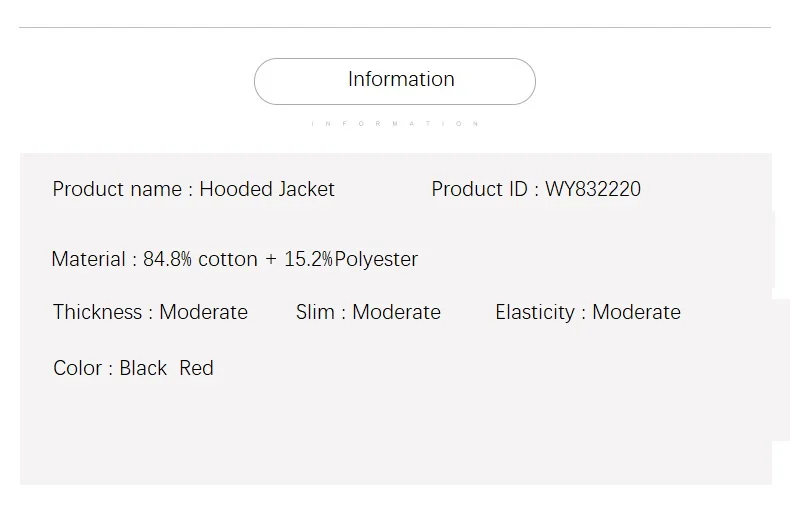Click the Elasticity Moderate label

pyautogui.click(x=588, y=312)
